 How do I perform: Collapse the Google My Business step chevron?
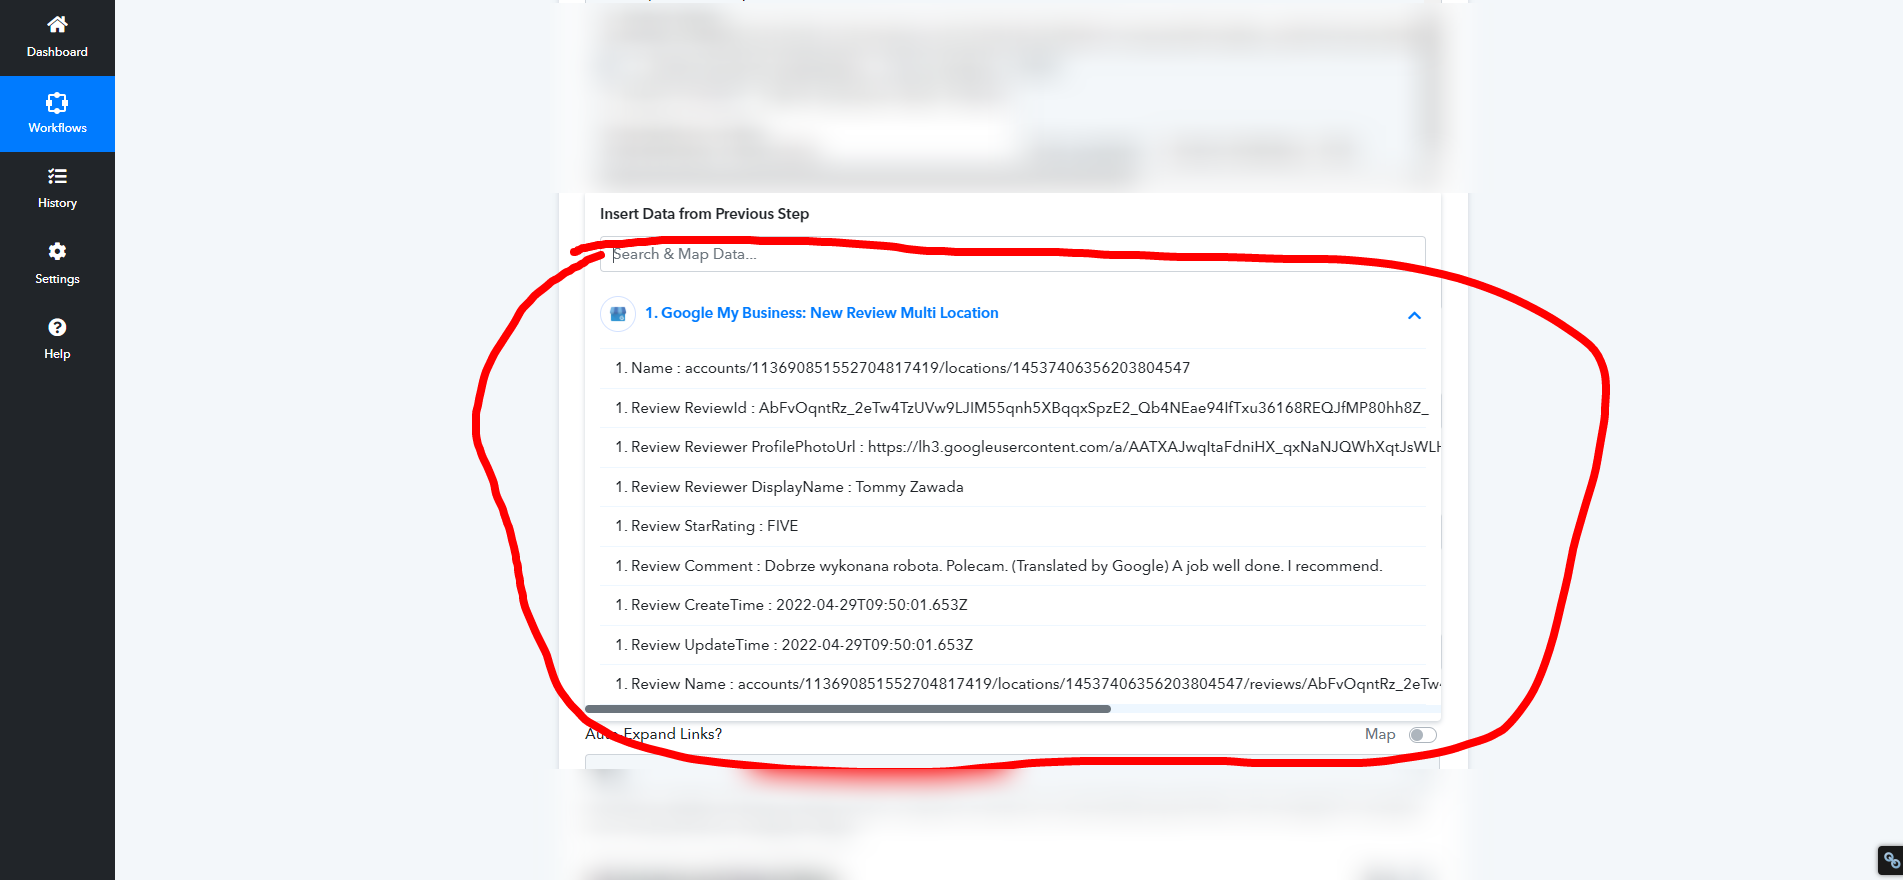(x=1414, y=315)
